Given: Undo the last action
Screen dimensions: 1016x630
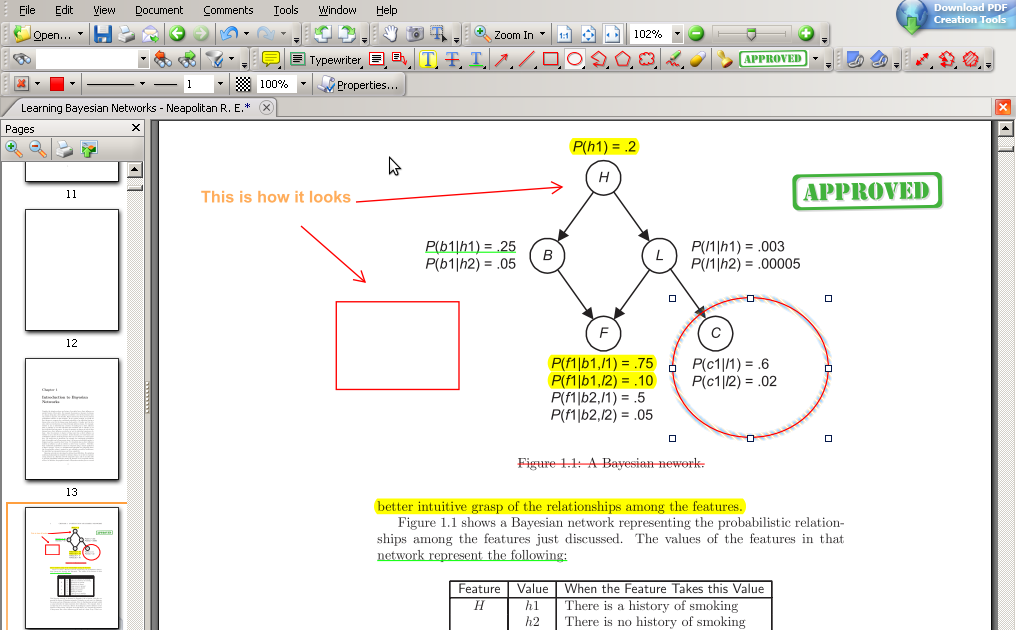Looking at the screenshot, I should [x=228, y=34].
